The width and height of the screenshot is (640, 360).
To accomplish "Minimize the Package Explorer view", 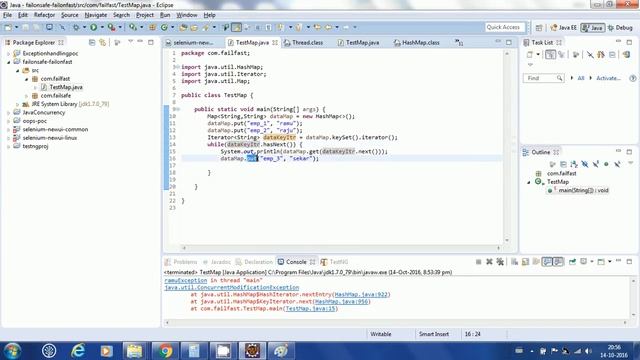I will (x=140, y=42).
